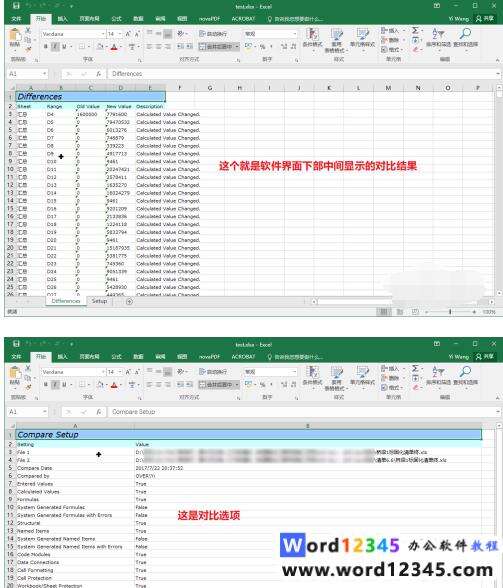
Task: Click Share button in lower window
Action: tap(485, 356)
